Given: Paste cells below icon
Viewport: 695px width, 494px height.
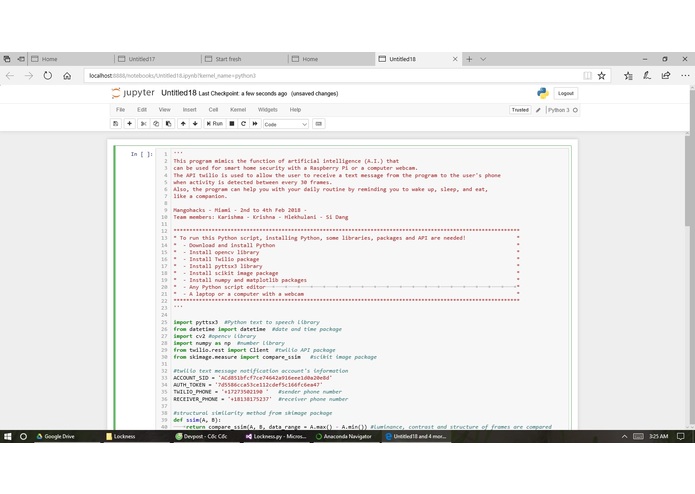Looking at the screenshot, I should coord(168,124).
